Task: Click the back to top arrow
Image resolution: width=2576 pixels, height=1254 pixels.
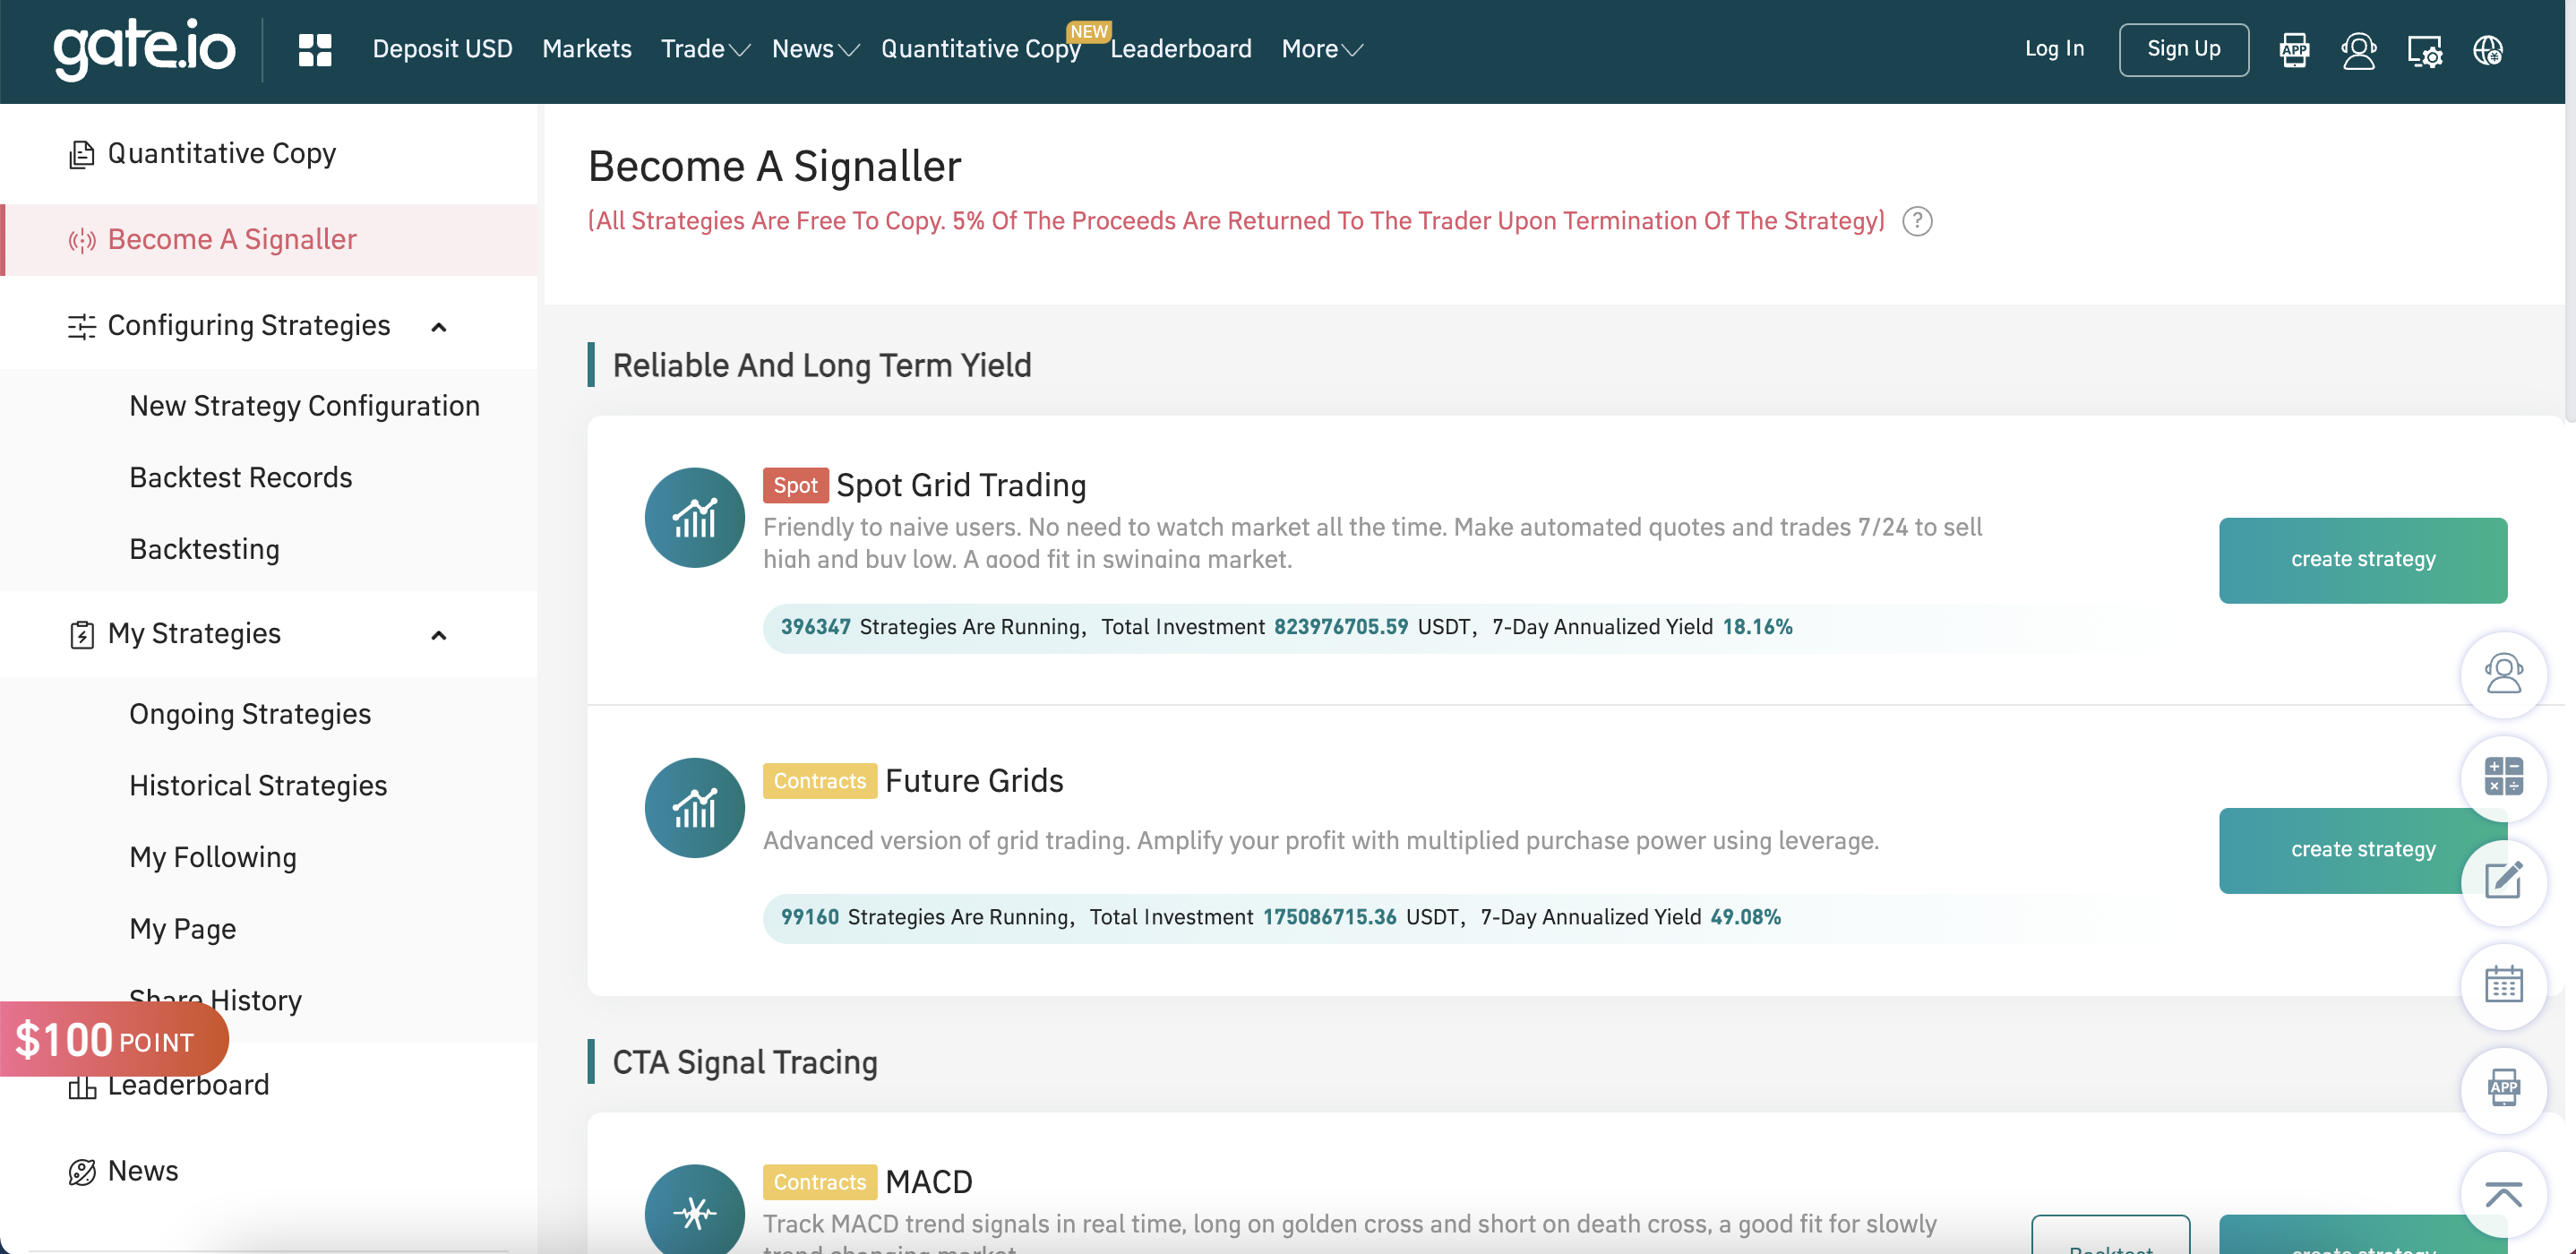Action: tap(2504, 1194)
